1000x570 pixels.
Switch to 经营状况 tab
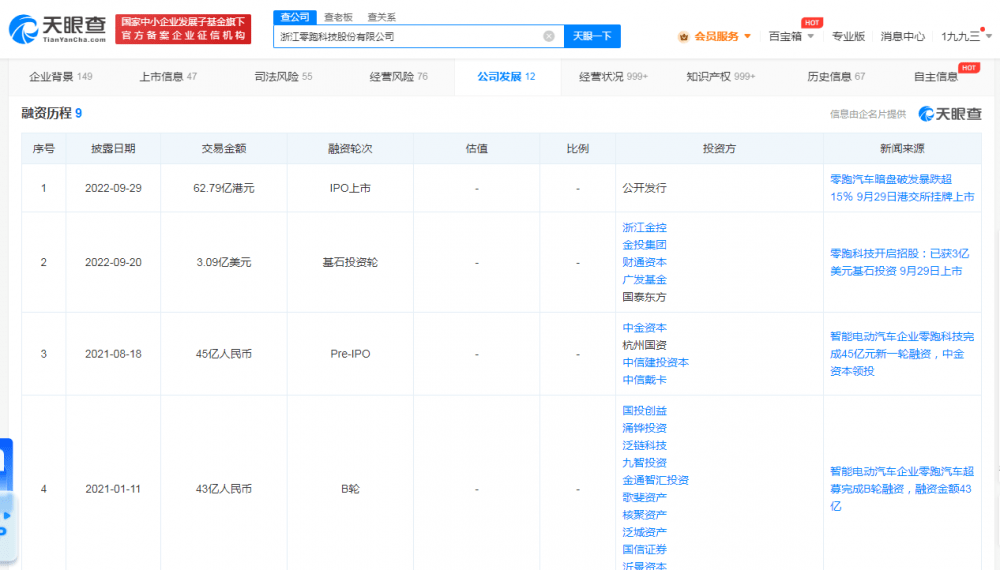[613, 77]
